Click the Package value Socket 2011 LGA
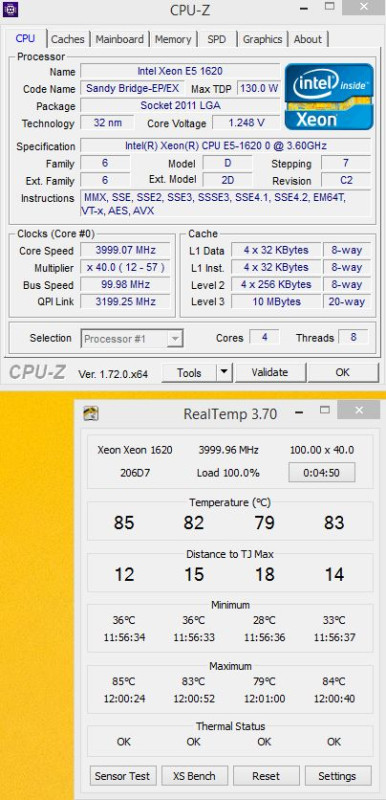 [180, 106]
